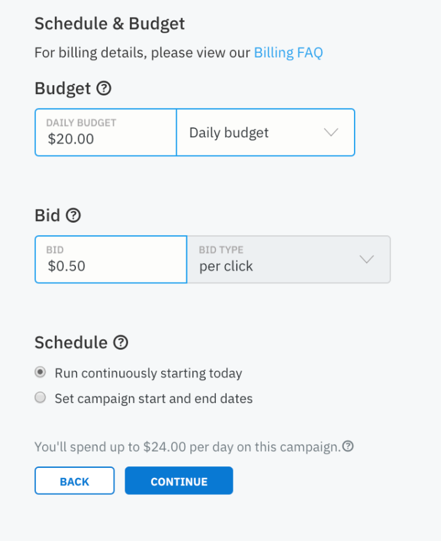Select Run continuously starting today radio button
The image size is (441, 541).
click(x=40, y=372)
